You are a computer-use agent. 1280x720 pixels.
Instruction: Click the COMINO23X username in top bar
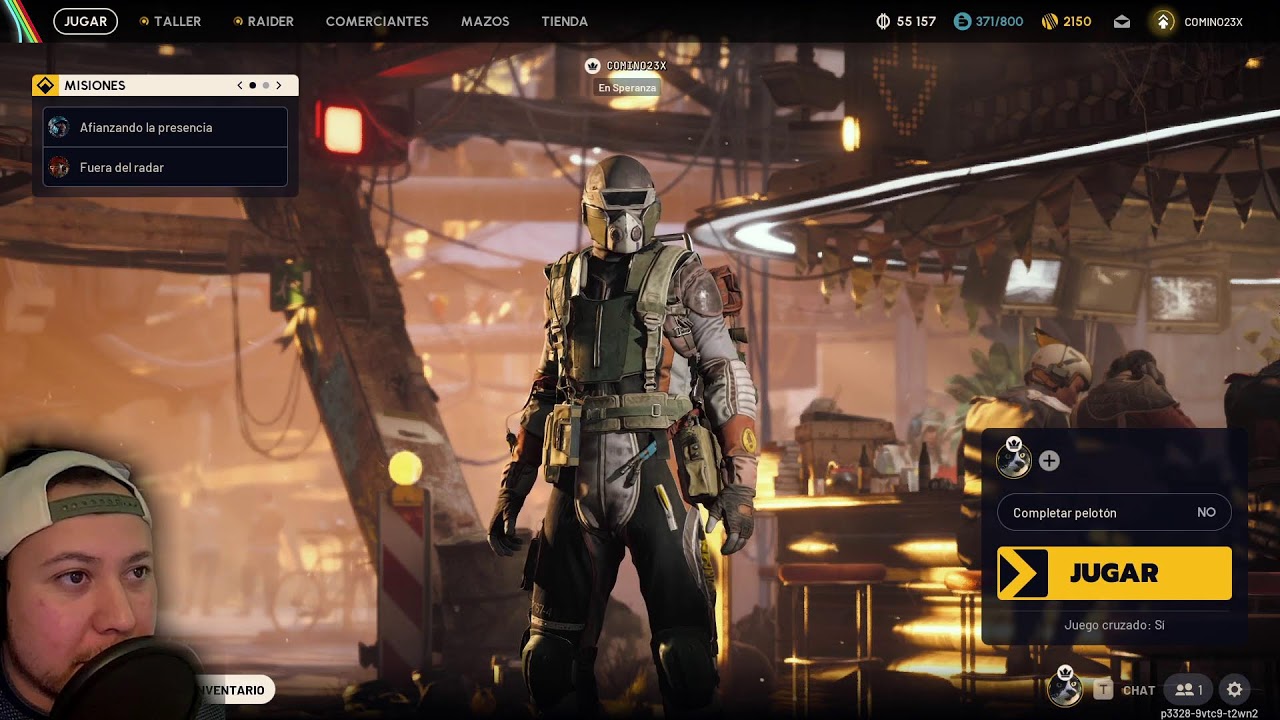click(x=1213, y=22)
